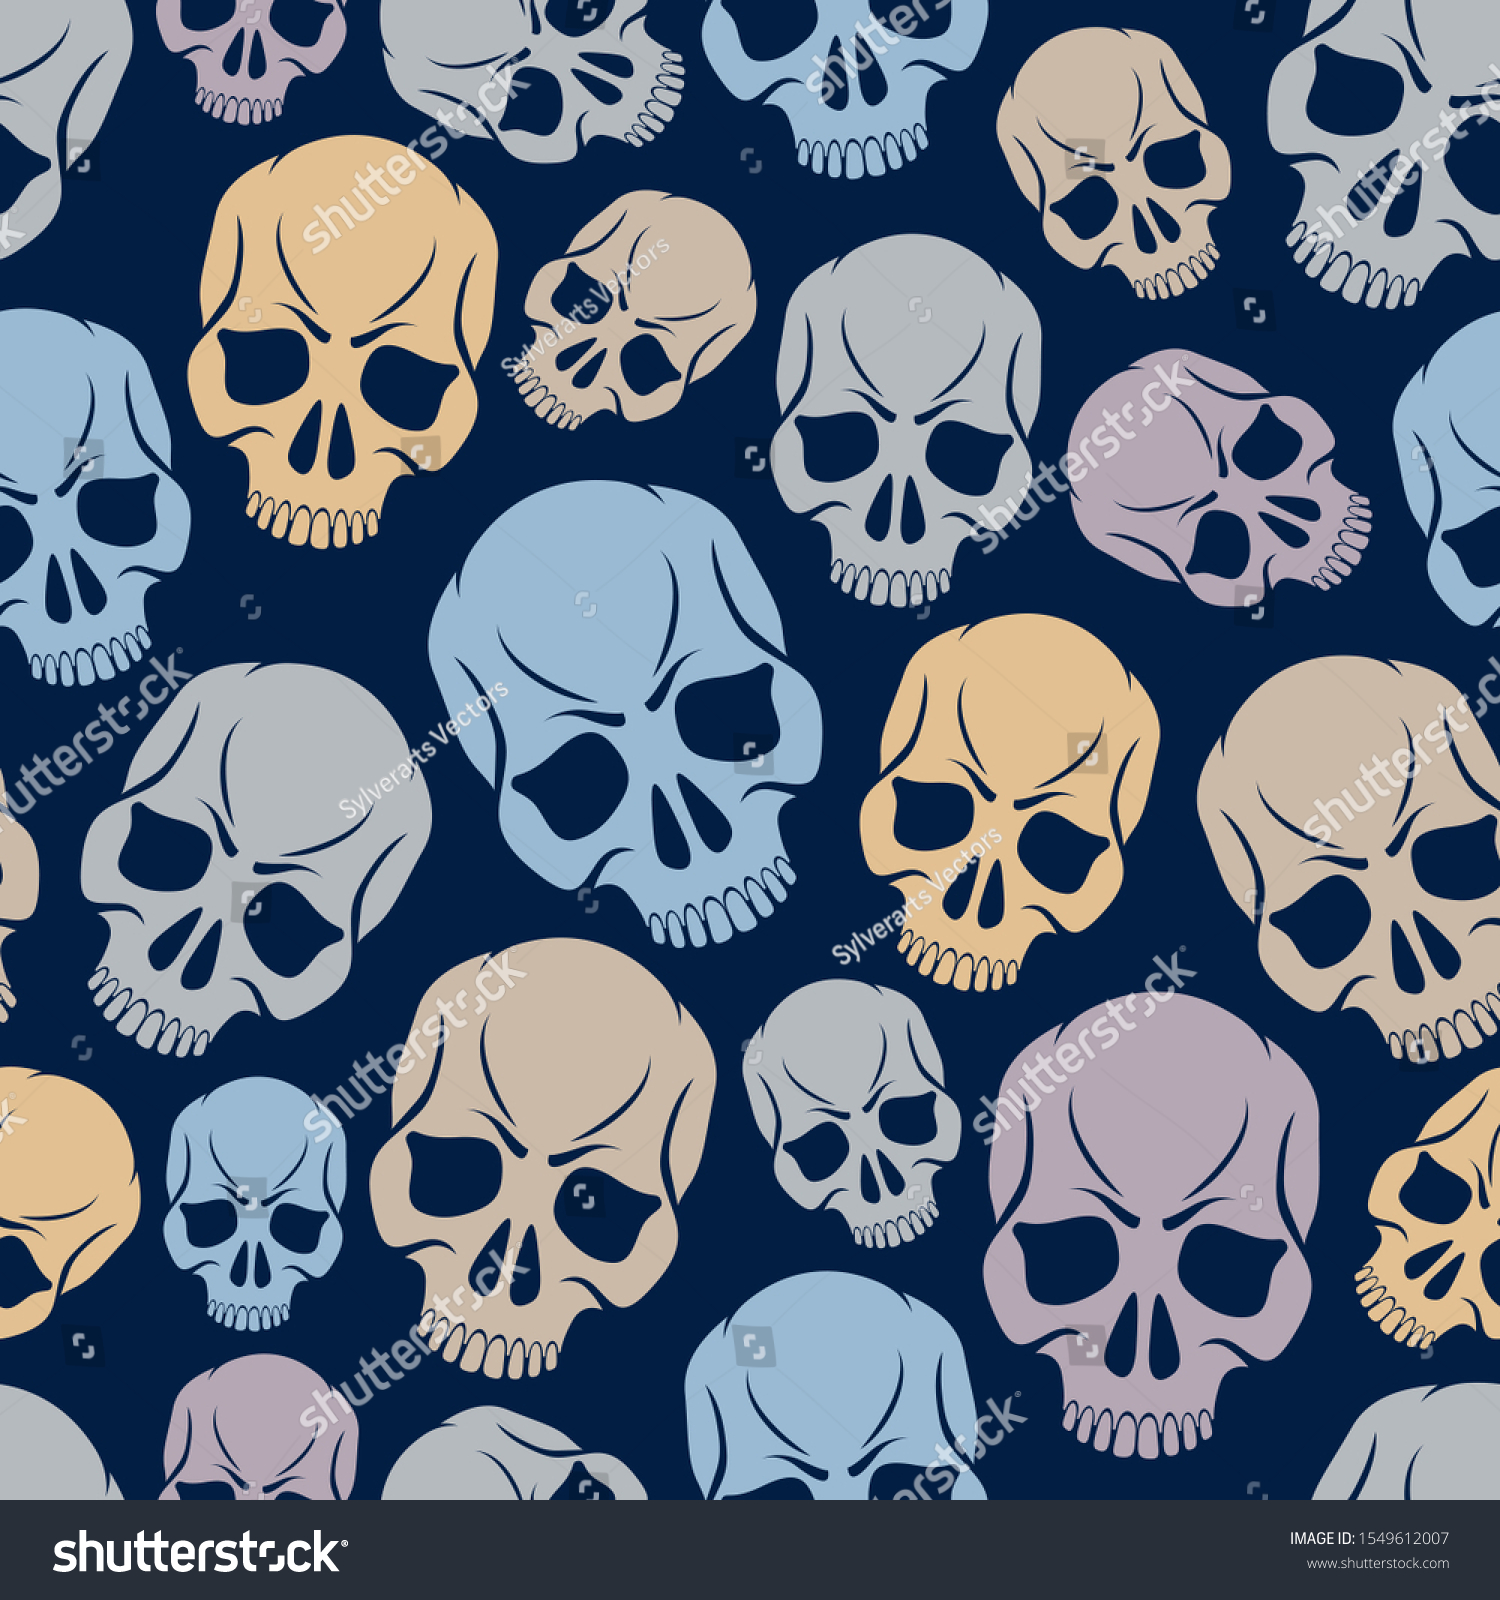
Task: Click the shutterstock logo in footer bar
Action: (x=200, y=1552)
